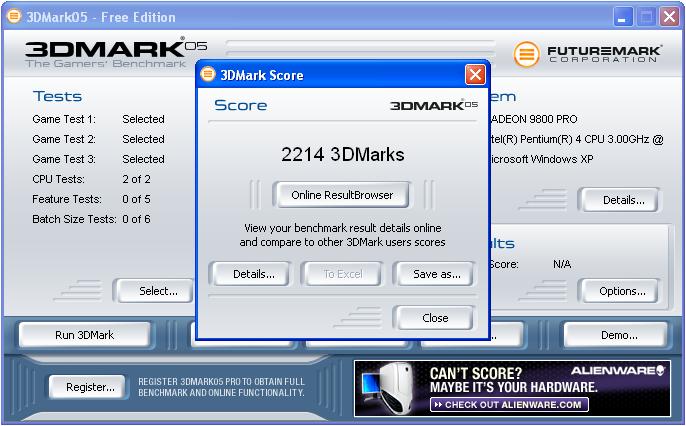The width and height of the screenshot is (686, 426).
Task: Click Register... to register 3DMark05
Action: [x=90, y=387]
